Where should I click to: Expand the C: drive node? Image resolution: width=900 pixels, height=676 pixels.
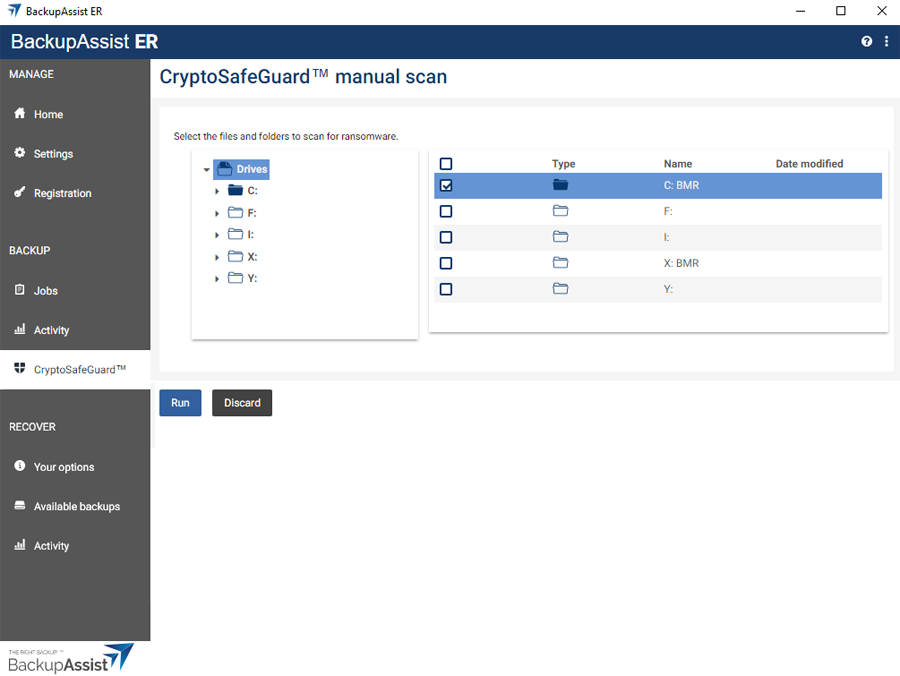coord(217,191)
